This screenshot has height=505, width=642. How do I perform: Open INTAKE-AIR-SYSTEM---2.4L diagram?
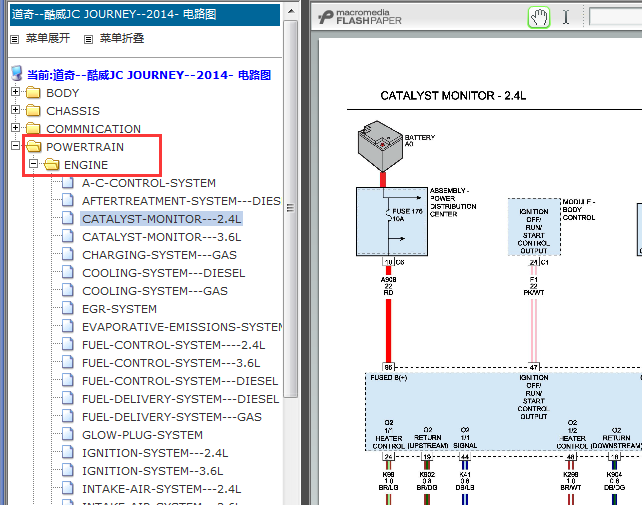coord(161,489)
